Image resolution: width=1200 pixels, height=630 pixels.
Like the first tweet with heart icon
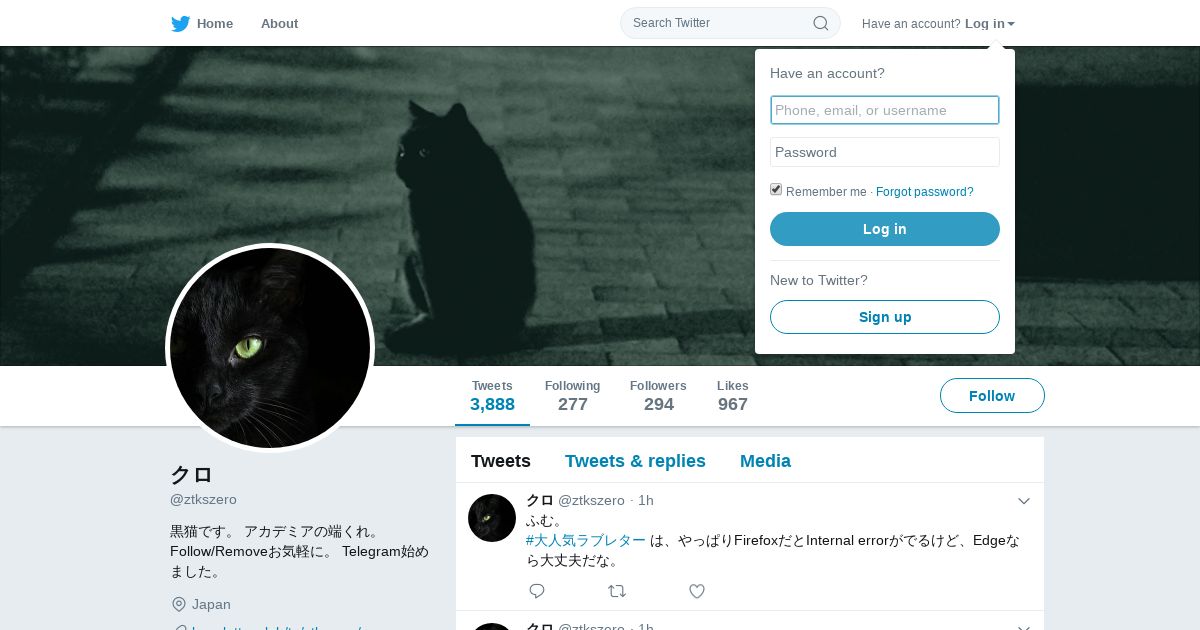click(697, 591)
